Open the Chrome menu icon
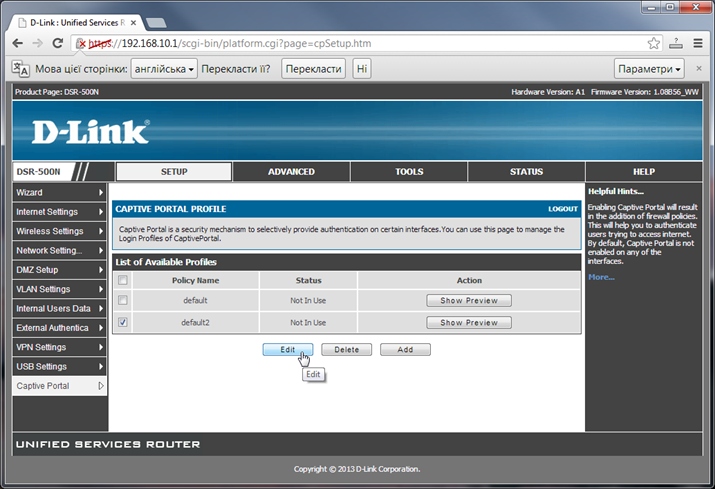The height and width of the screenshot is (489, 715). point(697,44)
